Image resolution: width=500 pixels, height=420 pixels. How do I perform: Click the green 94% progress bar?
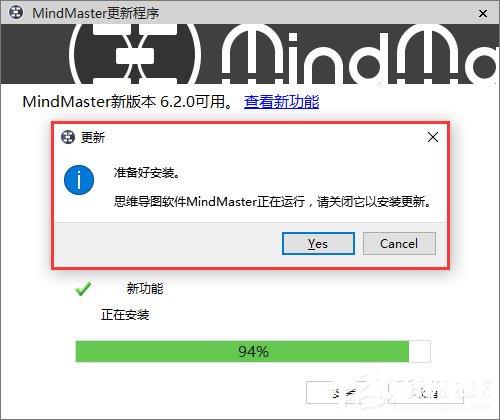click(x=242, y=351)
